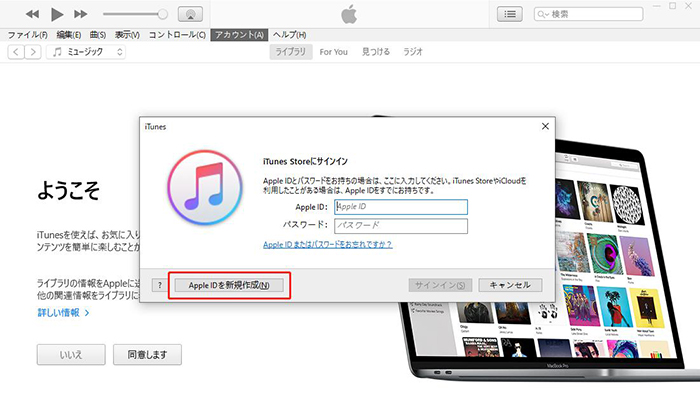Open the コントロール(C) menu
The height and width of the screenshot is (420, 700).
(177, 35)
